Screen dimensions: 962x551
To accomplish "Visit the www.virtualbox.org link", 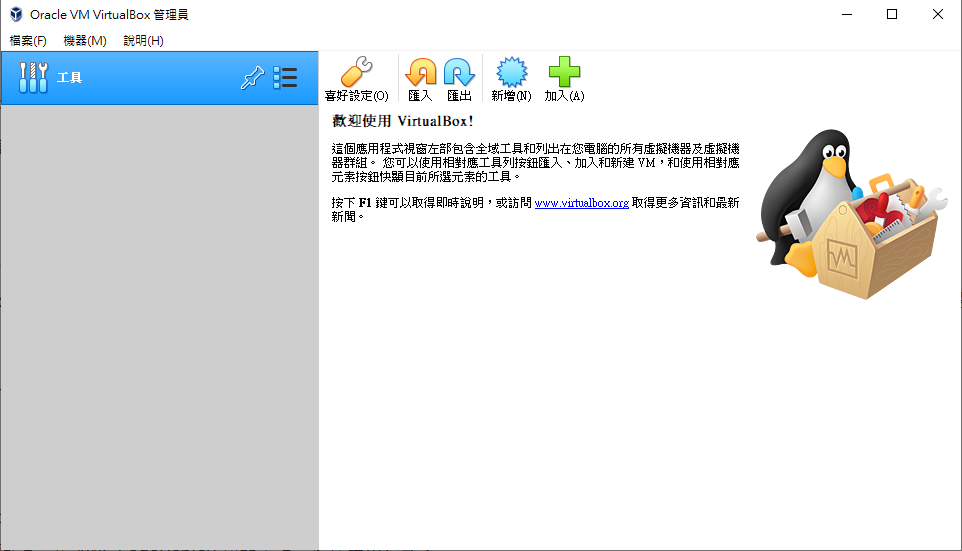I will click(x=582, y=203).
